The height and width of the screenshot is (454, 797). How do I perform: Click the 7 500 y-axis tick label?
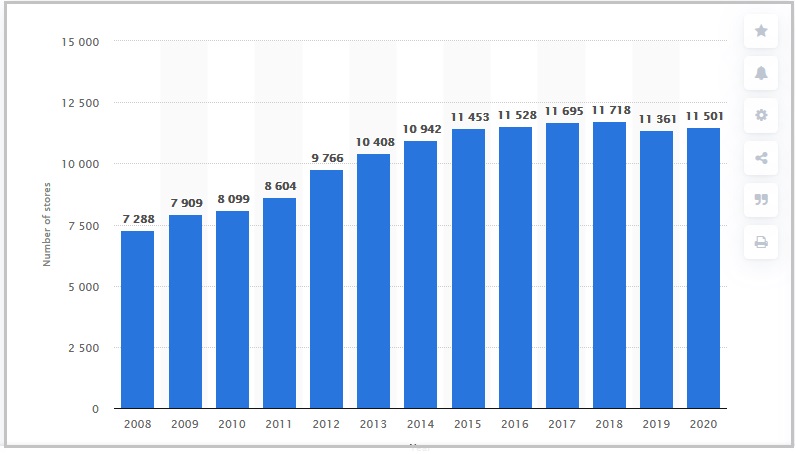[x=84, y=226]
